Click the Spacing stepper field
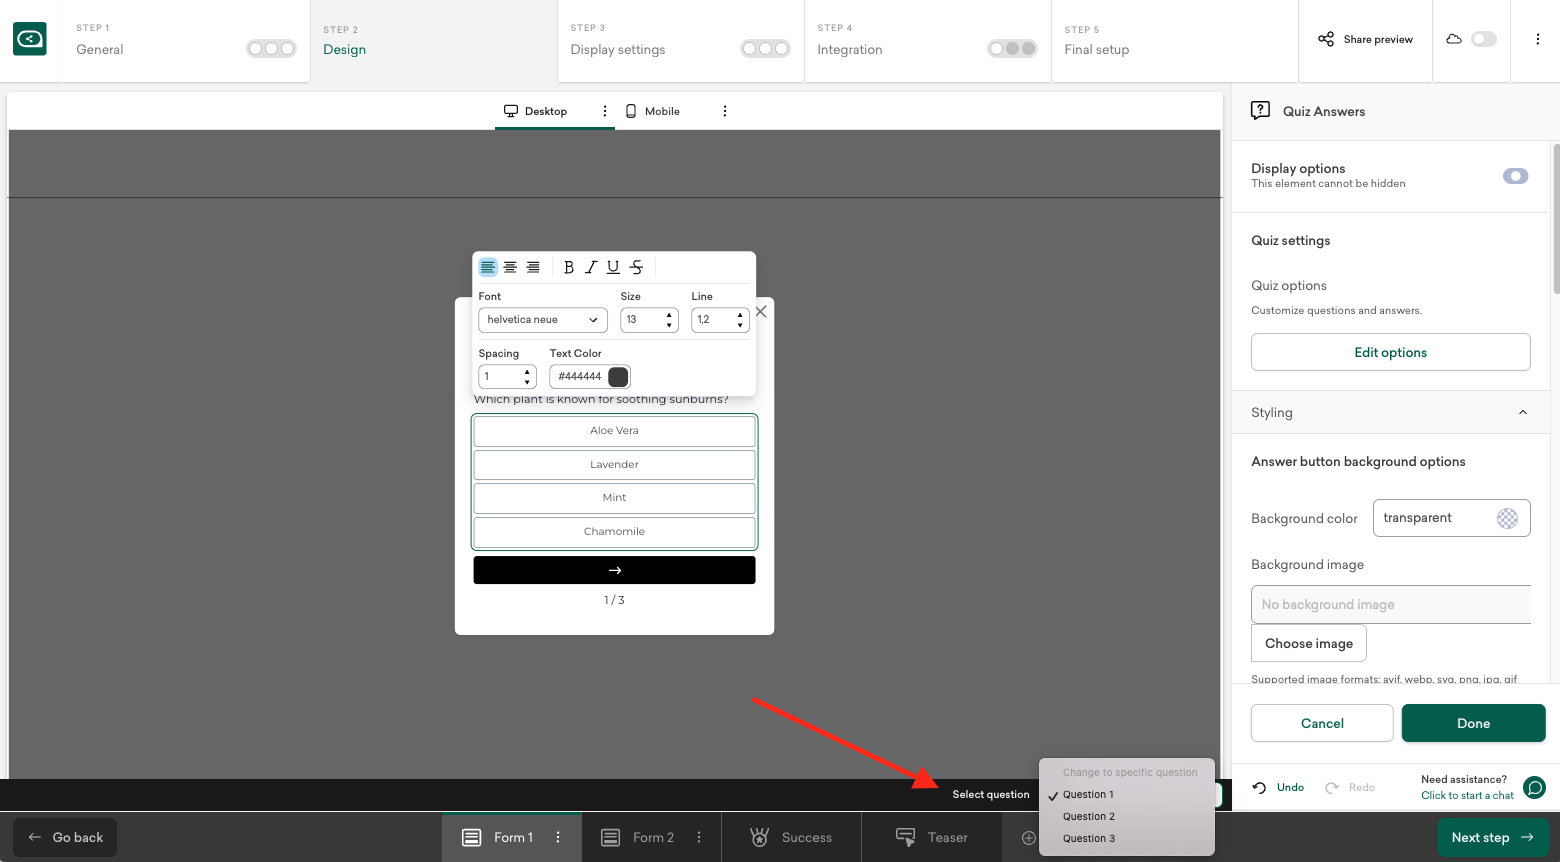 coord(507,377)
